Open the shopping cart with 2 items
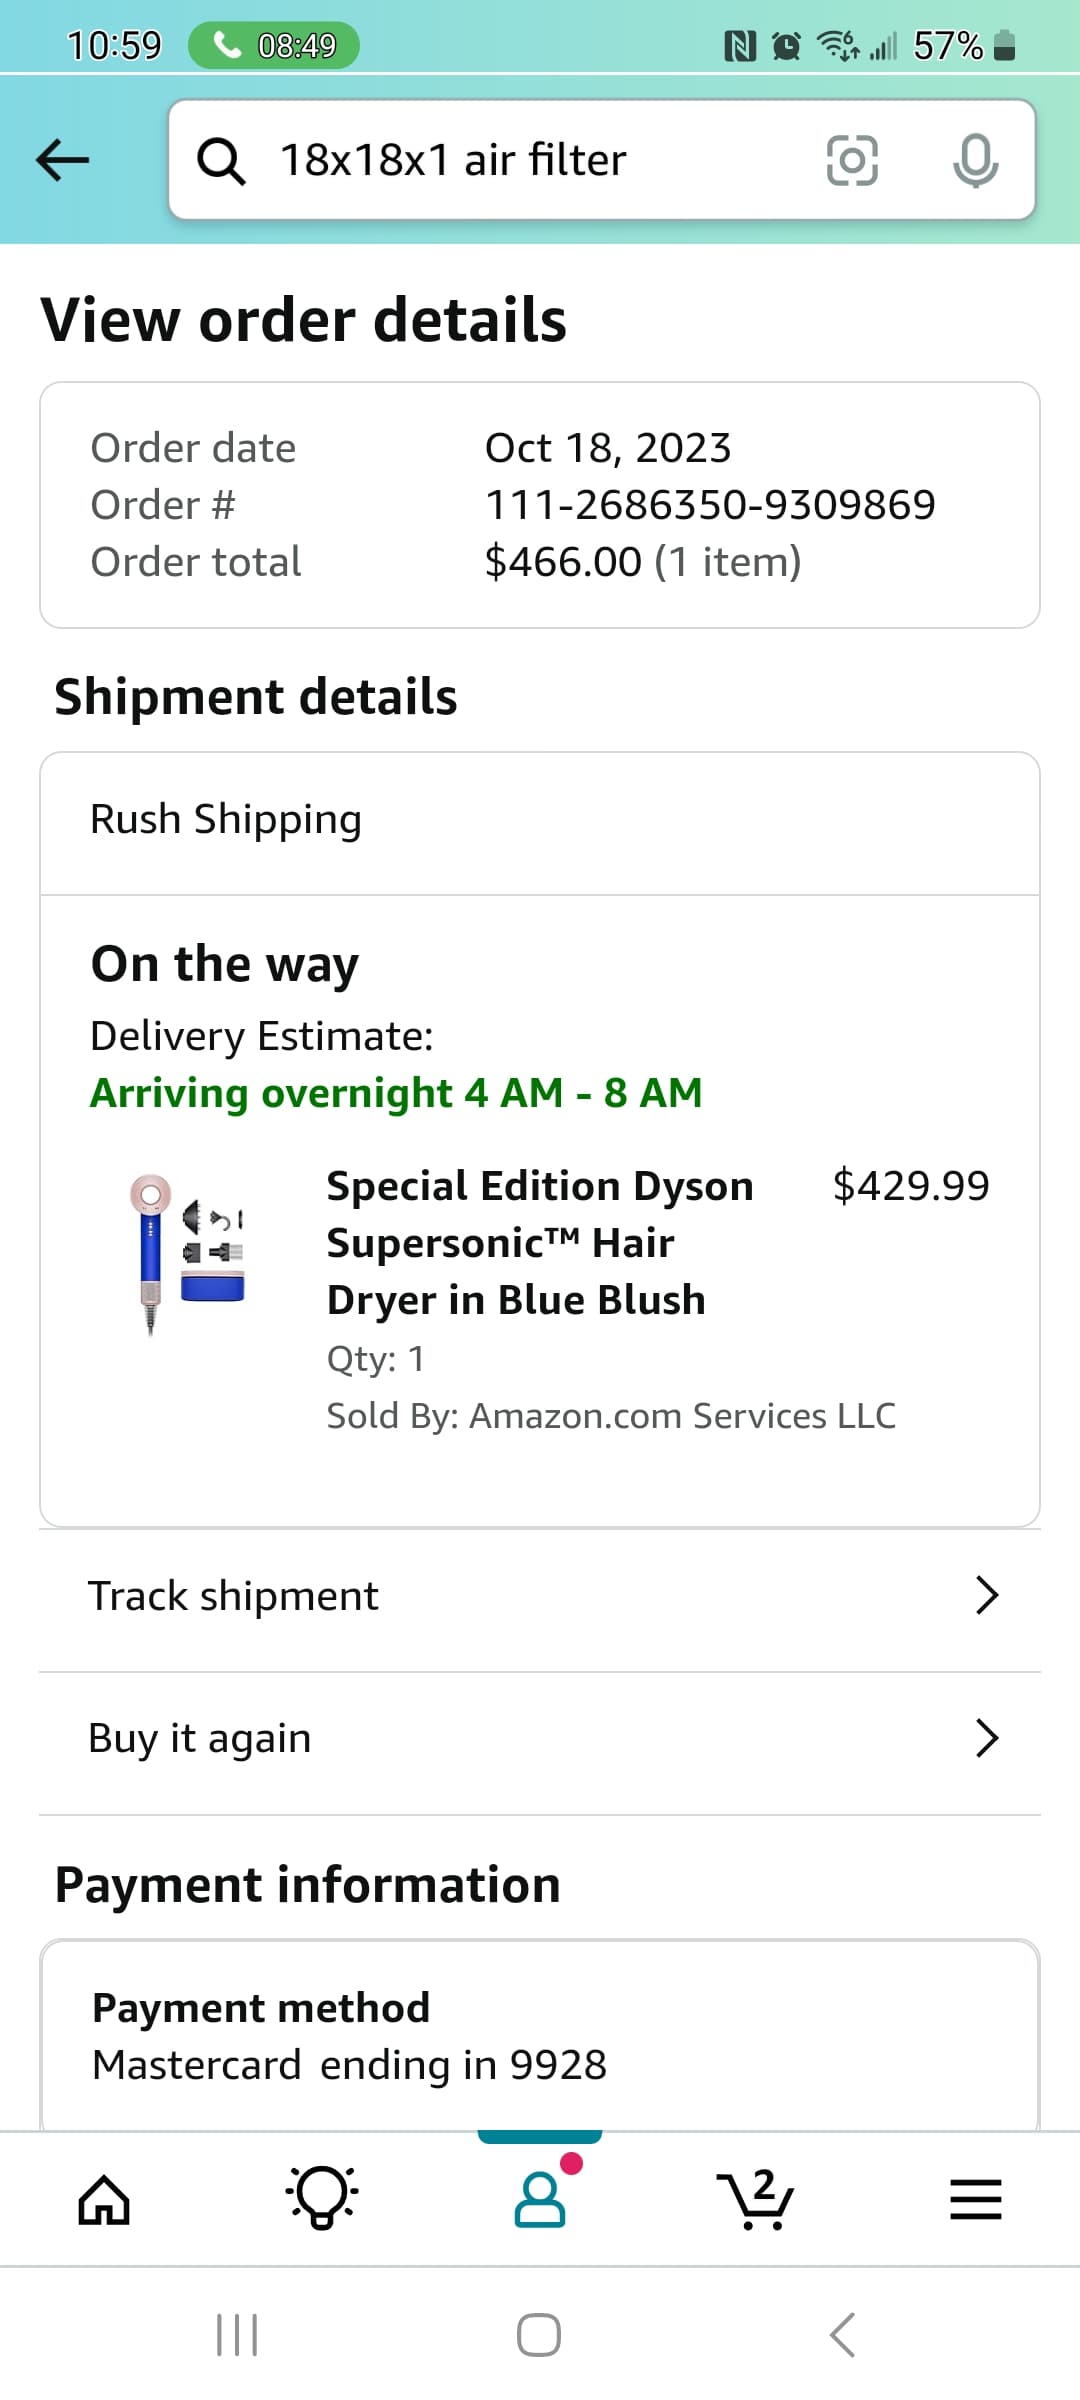The image size is (1080, 2400). click(756, 2198)
